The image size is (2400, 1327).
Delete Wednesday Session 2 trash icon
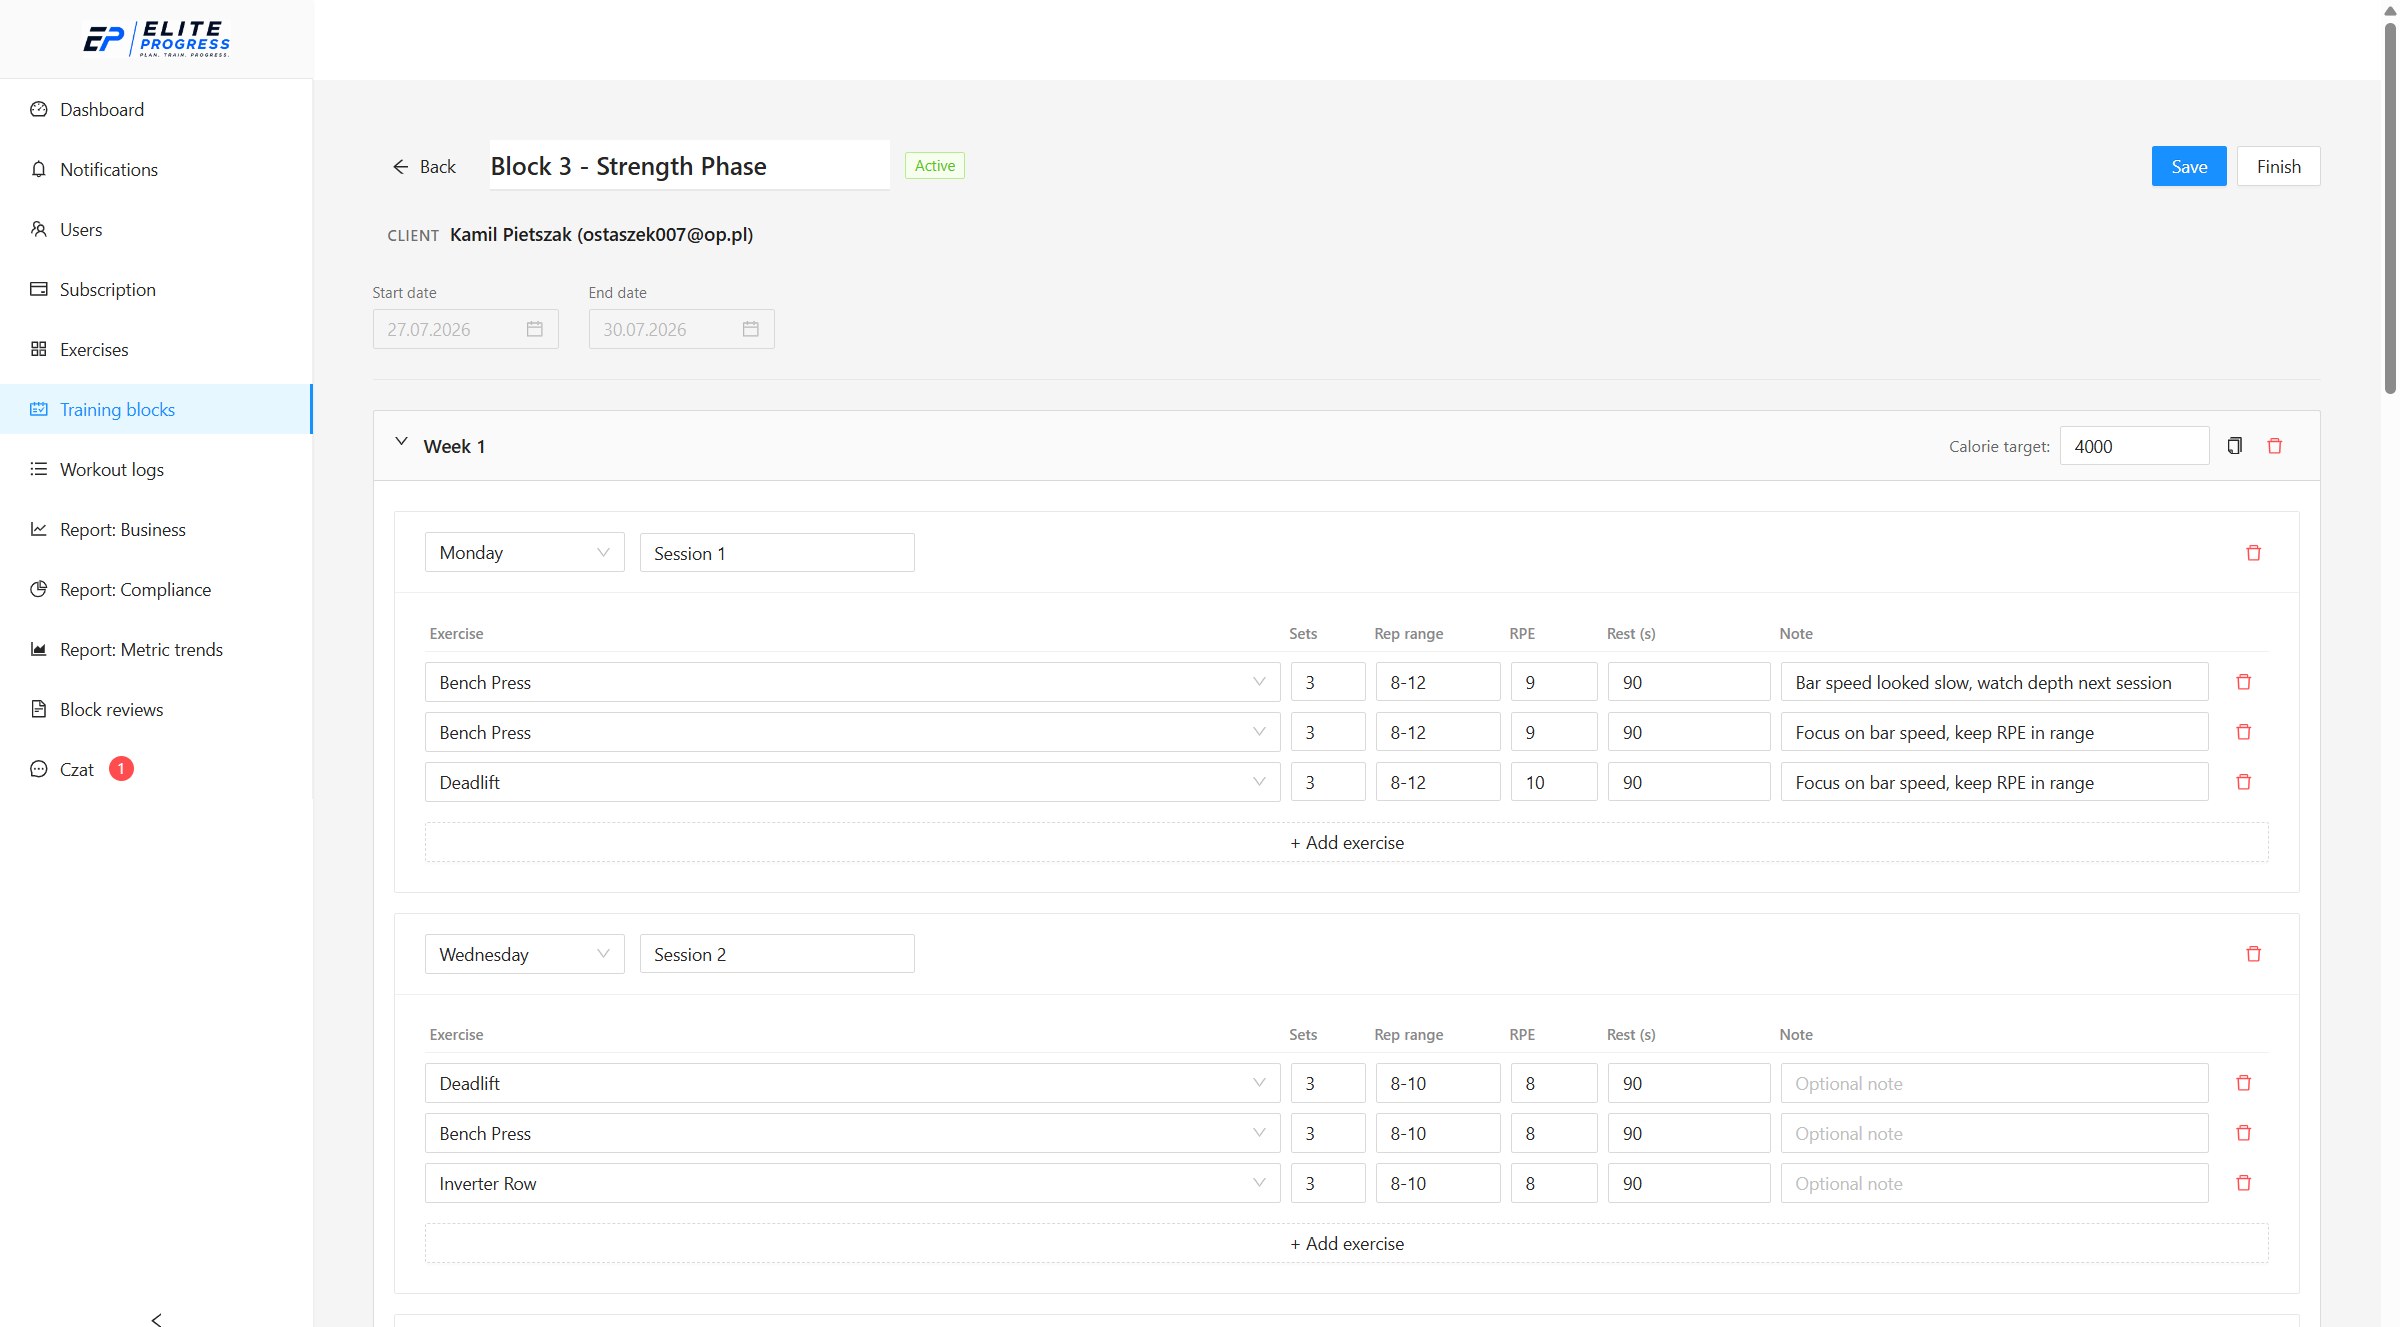tap(2253, 954)
